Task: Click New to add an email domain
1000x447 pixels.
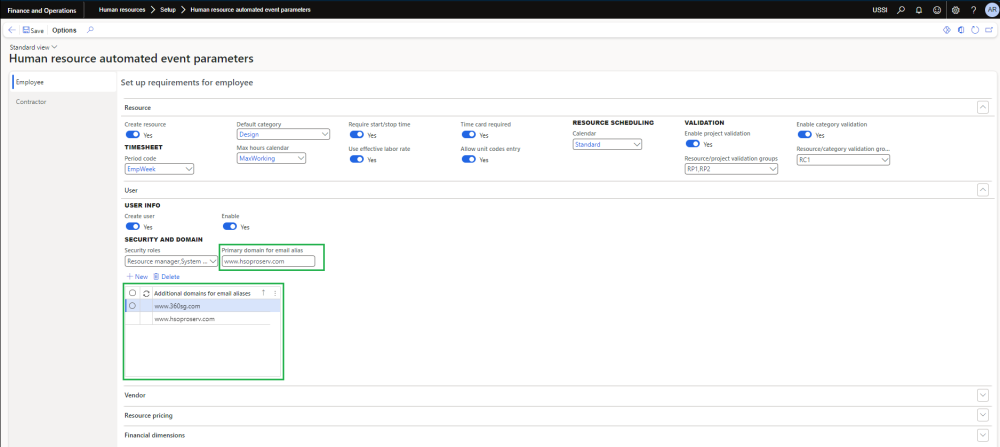Action: coord(137,276)
